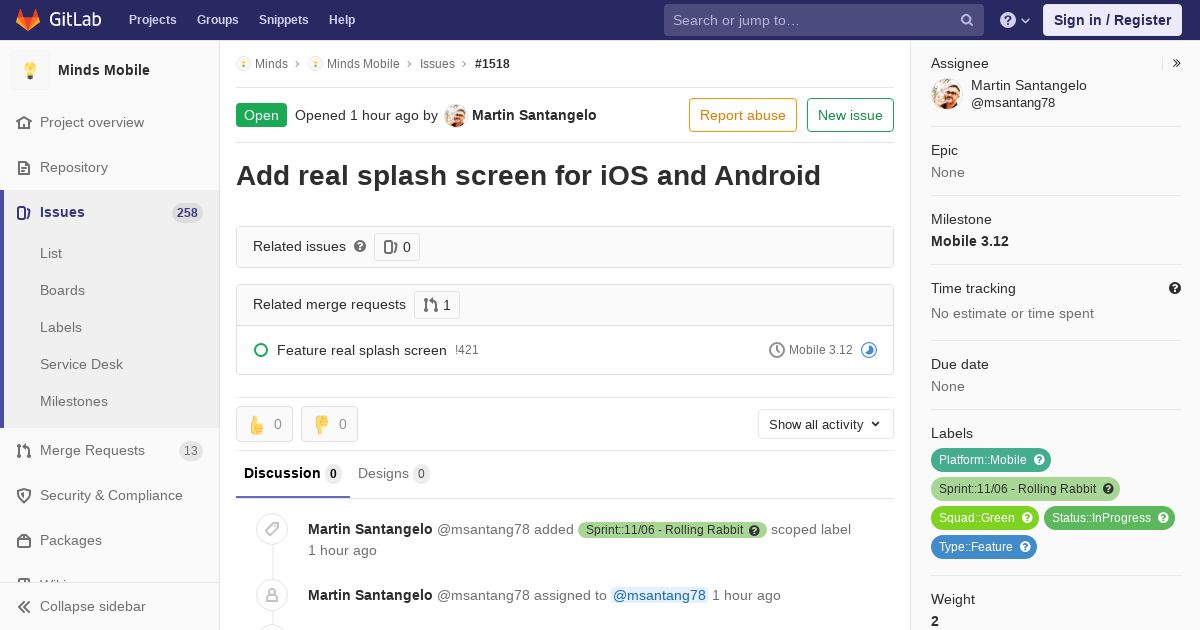Screen dimensions: 1200x630
Task: Click the Sign in / Register button
Action: 1112,20
